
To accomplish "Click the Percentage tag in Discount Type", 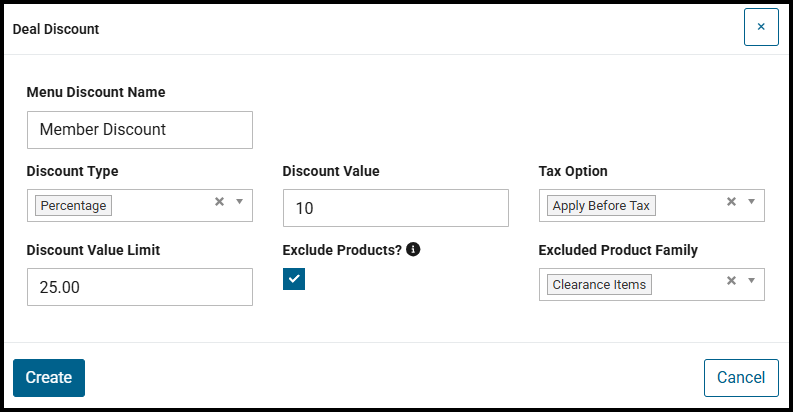I will pyautogui.click(x=74, y=206).
